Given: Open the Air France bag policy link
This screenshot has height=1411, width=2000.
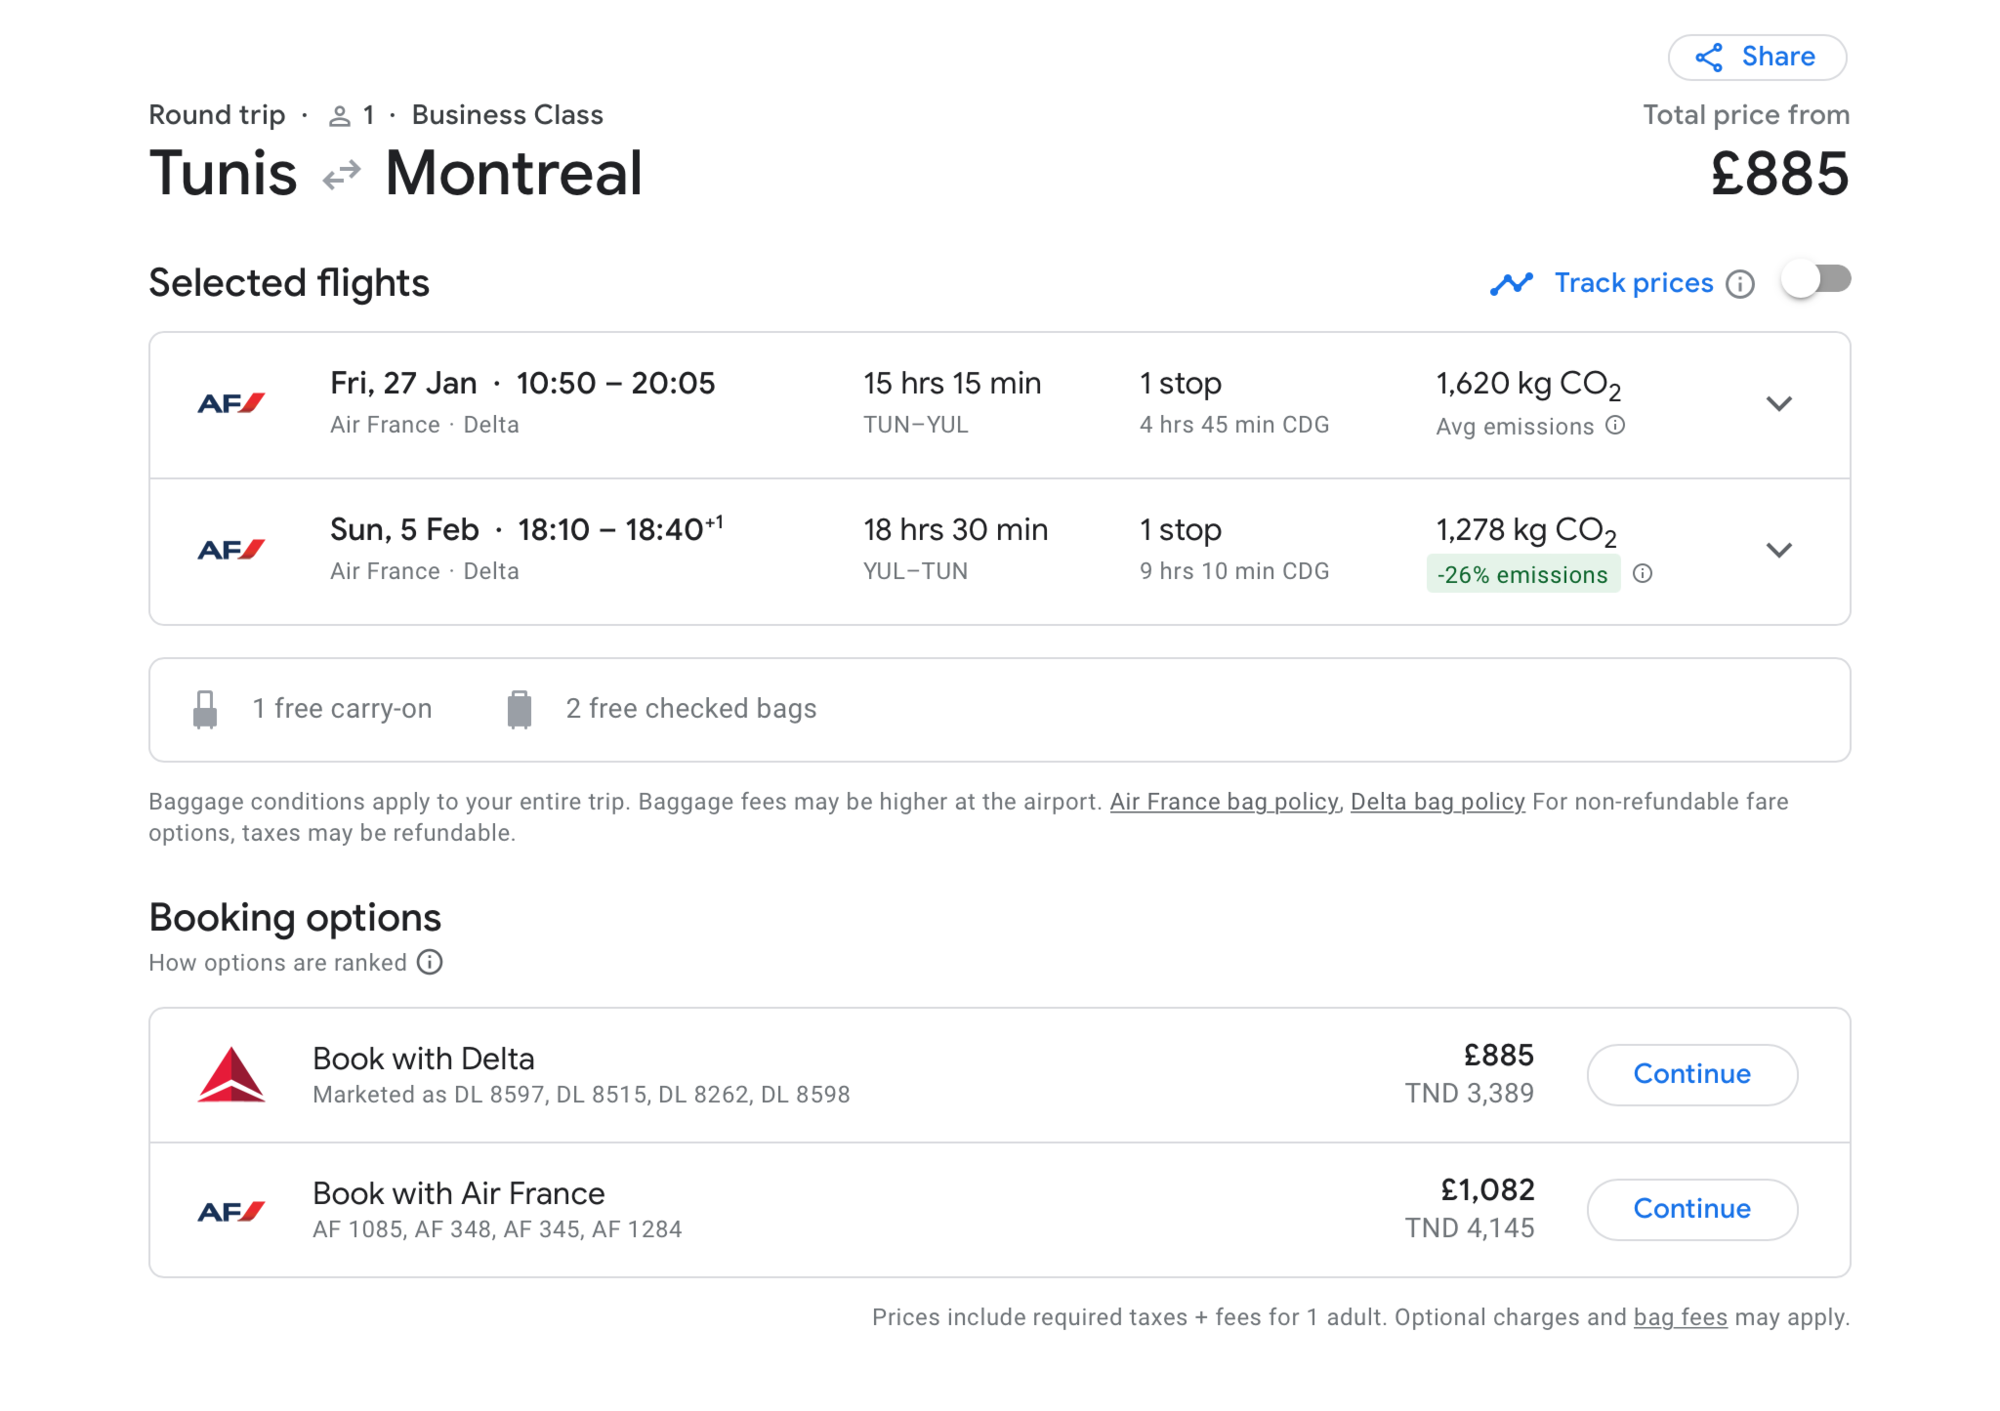Looking at the screenshot, I should coord(1223,802).
